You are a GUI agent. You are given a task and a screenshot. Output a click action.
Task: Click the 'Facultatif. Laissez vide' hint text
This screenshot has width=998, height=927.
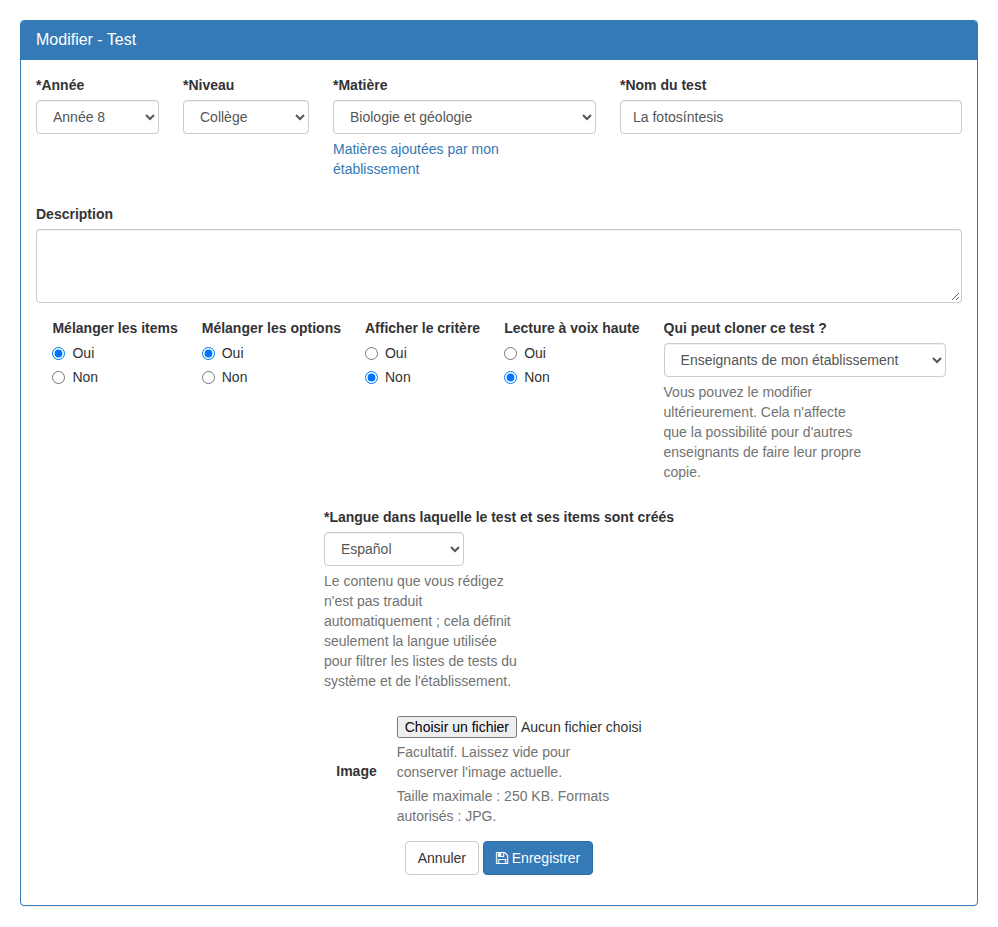(x=483, y=762)
